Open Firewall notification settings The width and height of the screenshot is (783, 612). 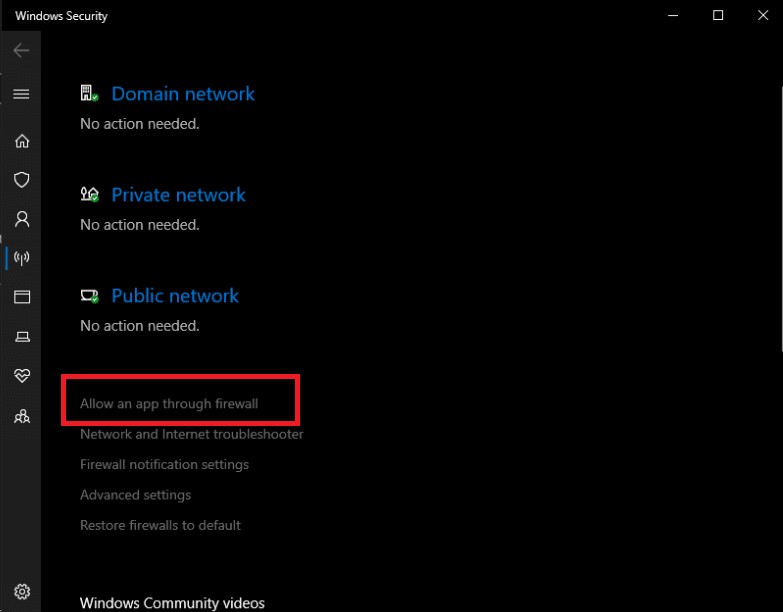(x=164, y=464)
